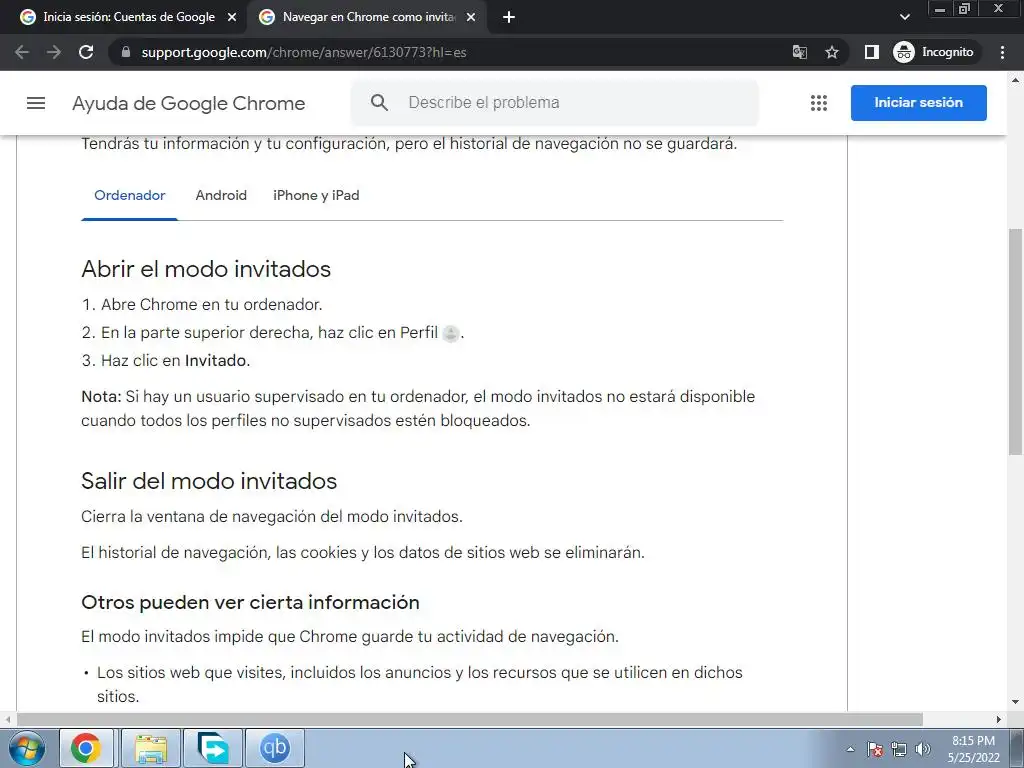1024x768 pixels.
Task: Open the Windows Start menu
Action: [x=27, y=748]
